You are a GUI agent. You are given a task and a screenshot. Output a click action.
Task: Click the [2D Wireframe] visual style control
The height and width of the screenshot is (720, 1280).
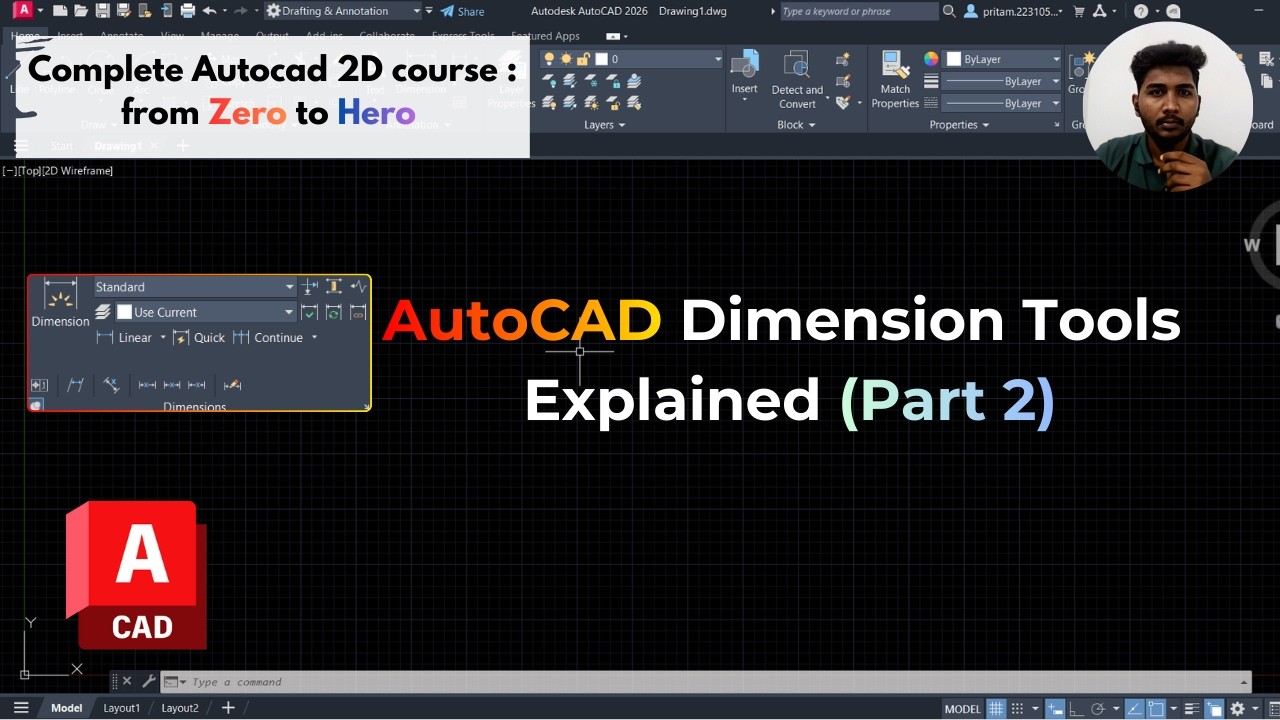click(x=78, y=171)
